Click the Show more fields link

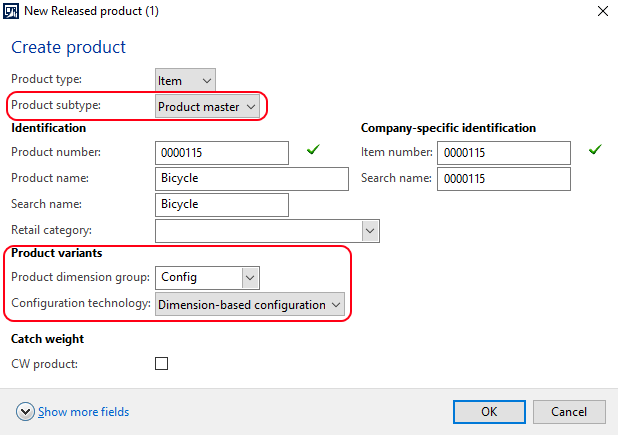point(84,412)
